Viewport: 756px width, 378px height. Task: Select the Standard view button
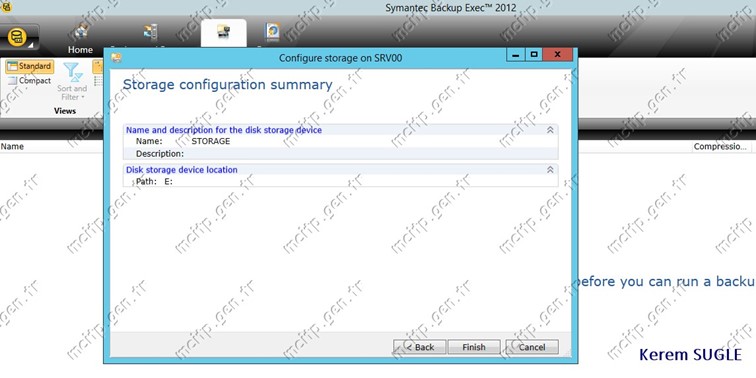(29, 67)
